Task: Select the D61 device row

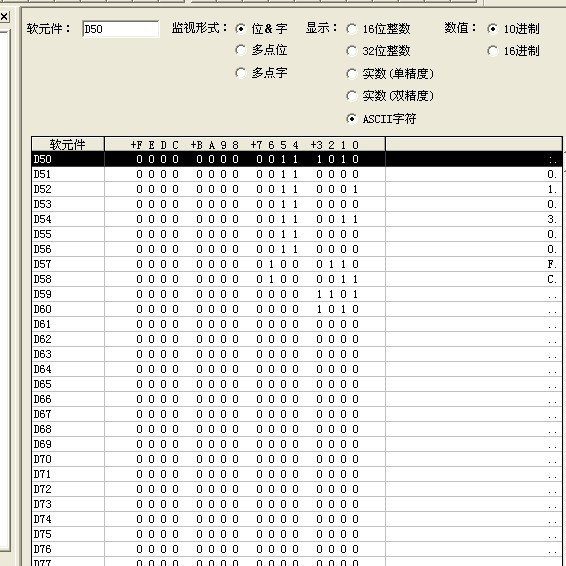Action: click(x=297, y=324)
